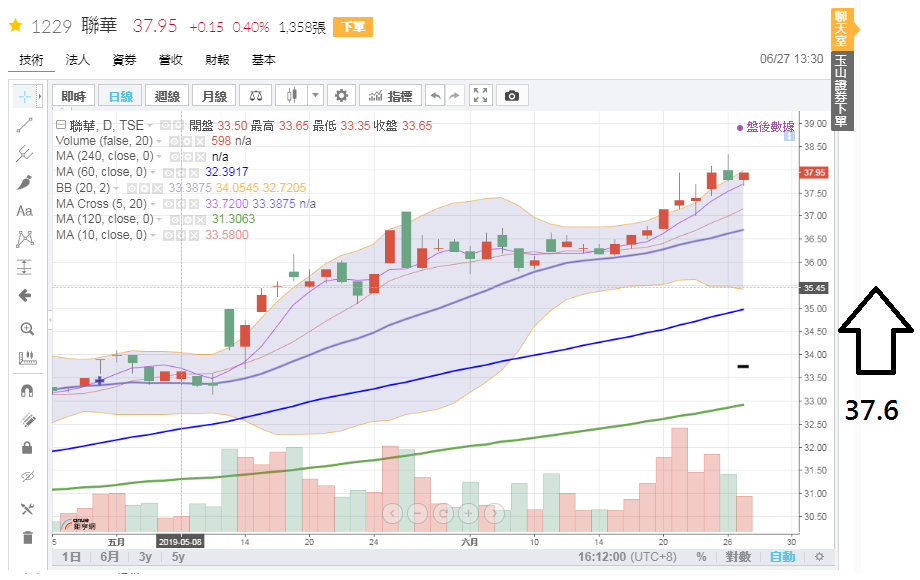Open the MA (10, close, 0) dropdown
Image resolution: width=920 pixels, height=580 pixels.
click(x=153, y=235)
